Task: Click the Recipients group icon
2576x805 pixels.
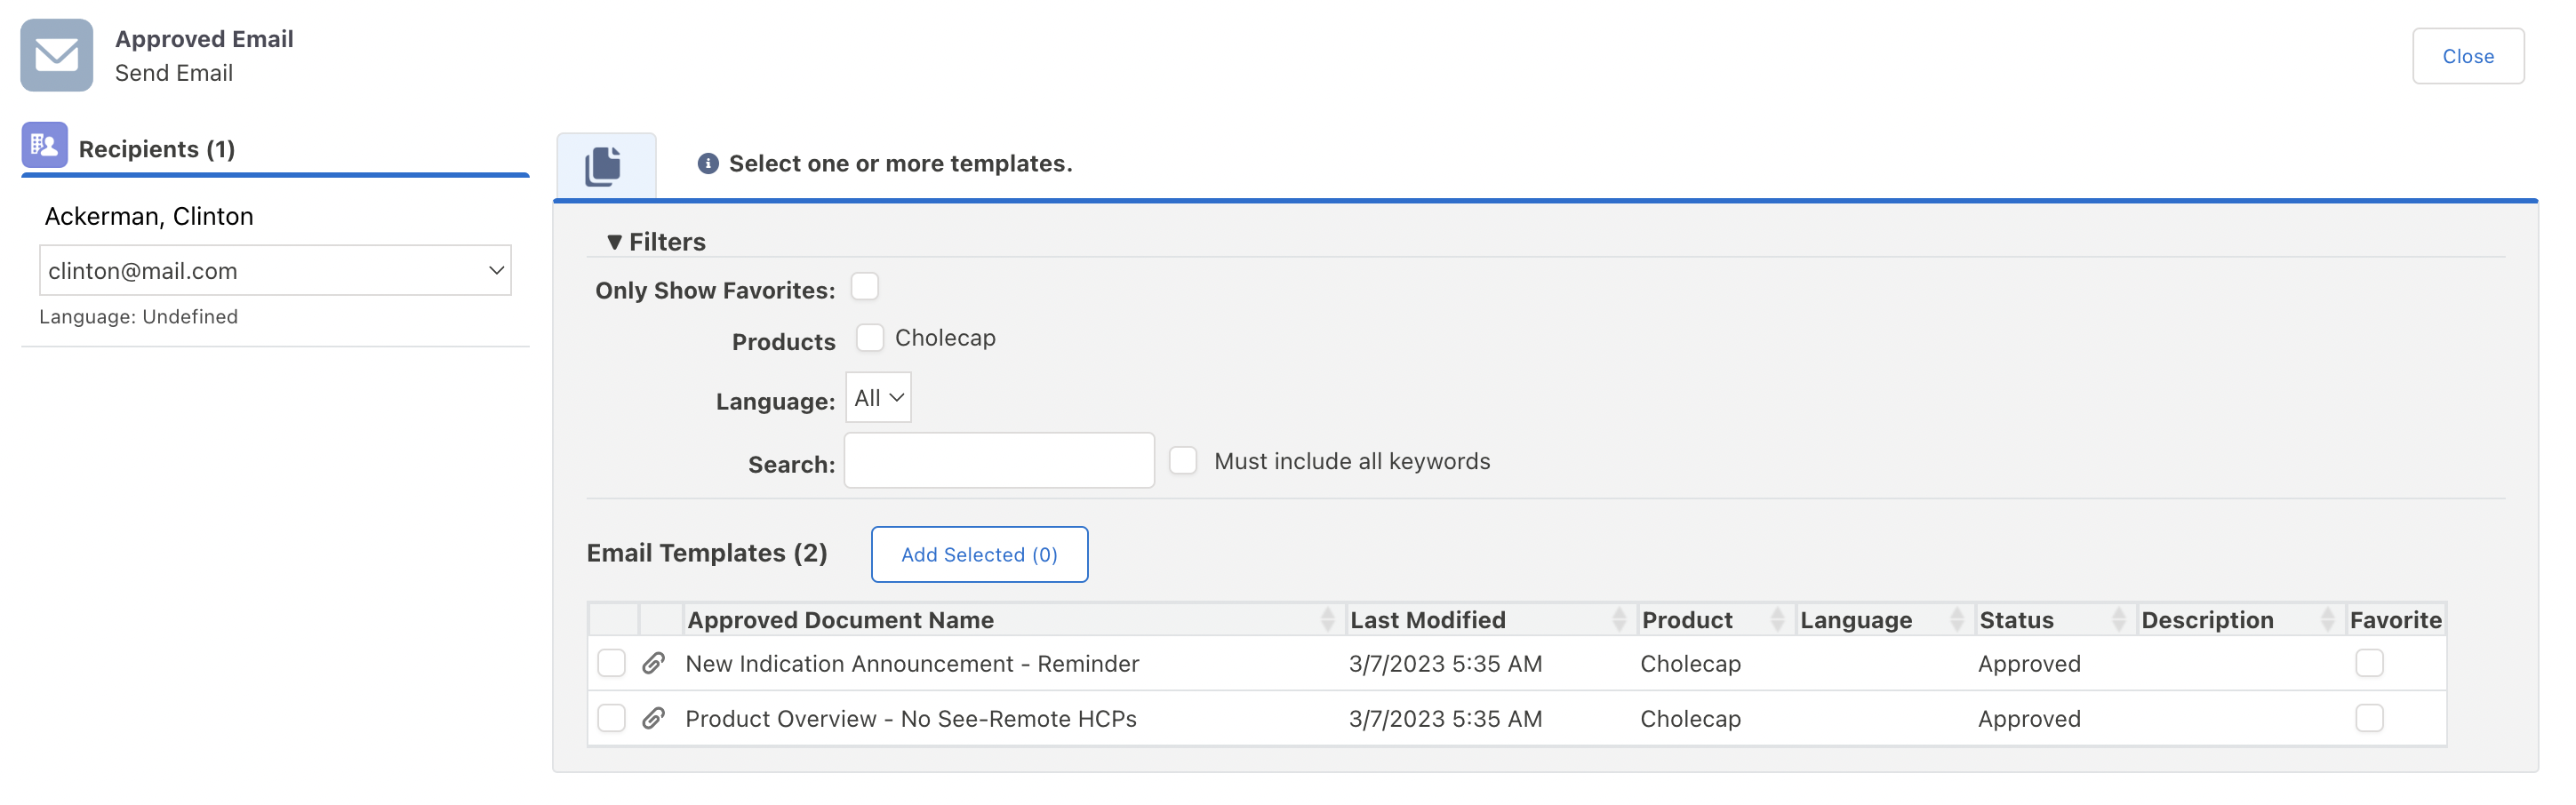Action: [x=44, y=146]
